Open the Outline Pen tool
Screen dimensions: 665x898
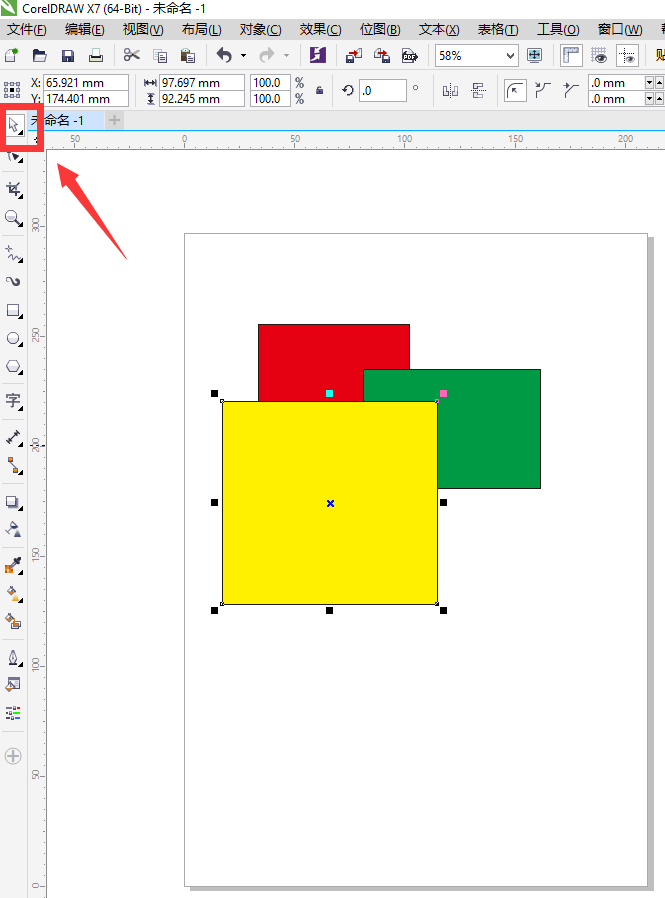click(14, 657)
